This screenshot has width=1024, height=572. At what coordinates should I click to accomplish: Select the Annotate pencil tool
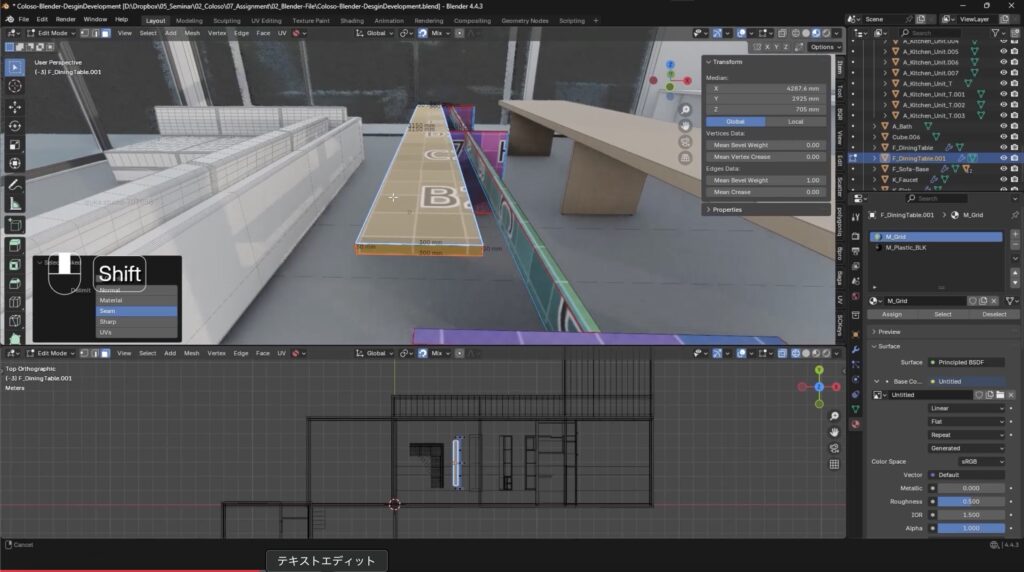pyautogui.click(x=15, y=185)
